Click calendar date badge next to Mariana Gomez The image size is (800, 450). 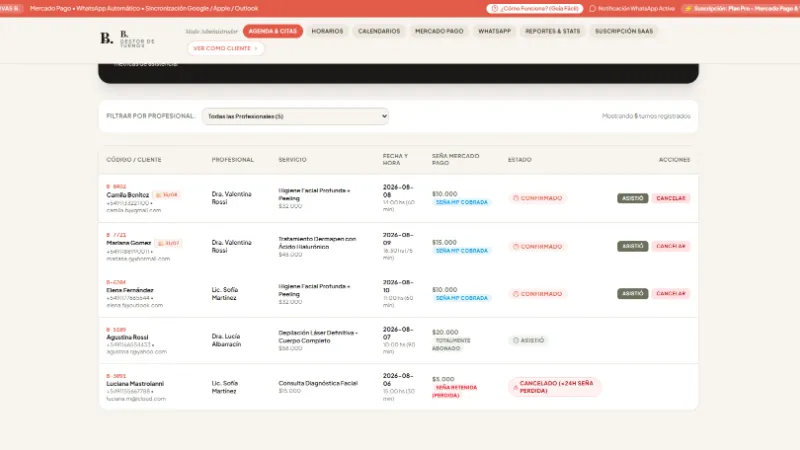click(x=168, y=243)
